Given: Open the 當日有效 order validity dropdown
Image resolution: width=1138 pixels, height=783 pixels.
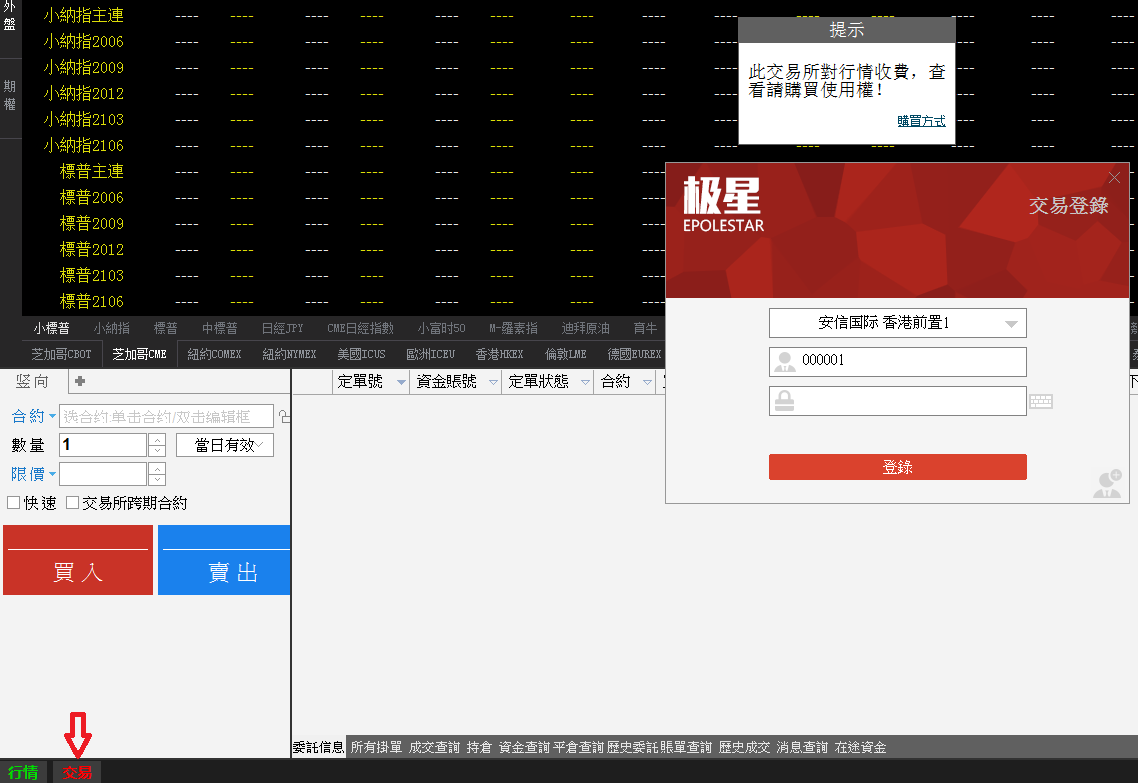Looking at the screenshot, I should point(224,444).
